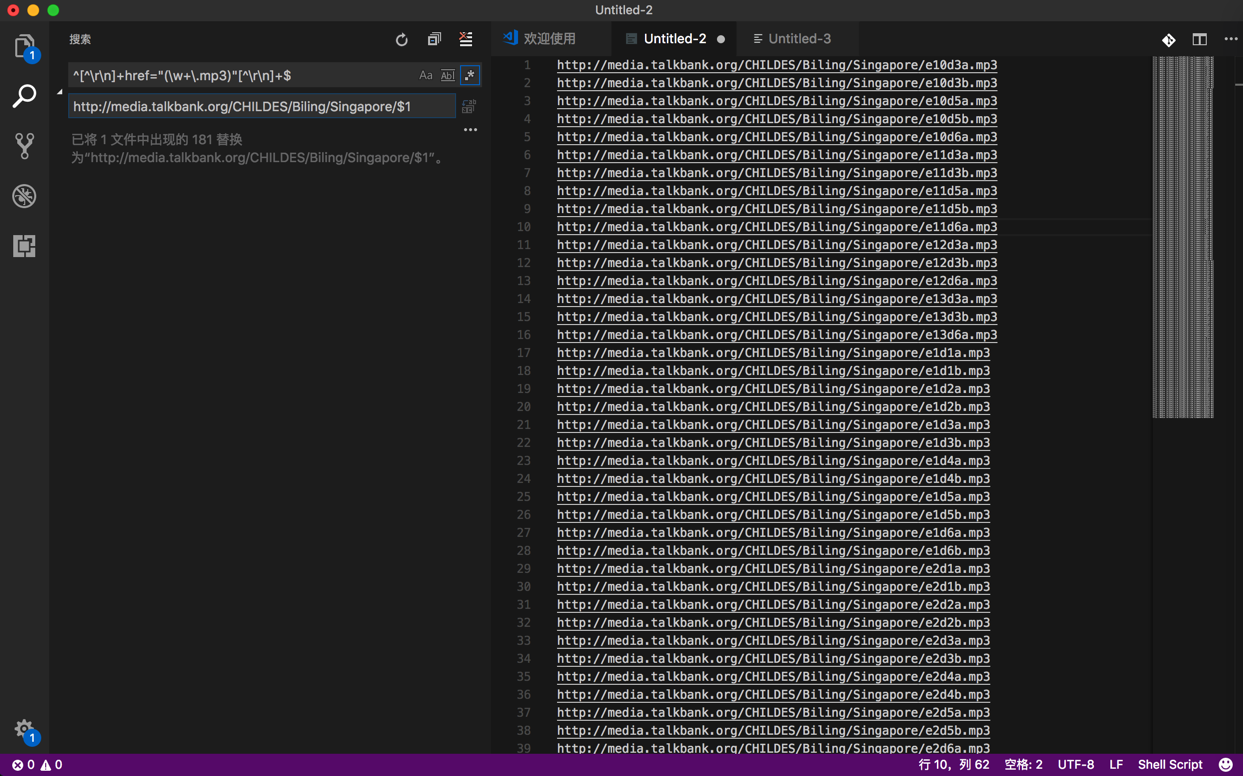The height and width of the screenshot is (776, 1243).
Task: Switch to the Untitled-3 tab
Action: point(799,39)
